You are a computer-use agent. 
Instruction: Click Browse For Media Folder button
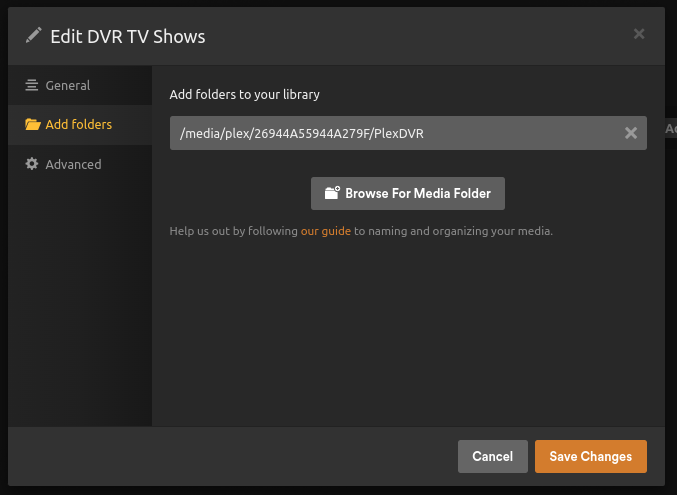[x=408, y=194]
